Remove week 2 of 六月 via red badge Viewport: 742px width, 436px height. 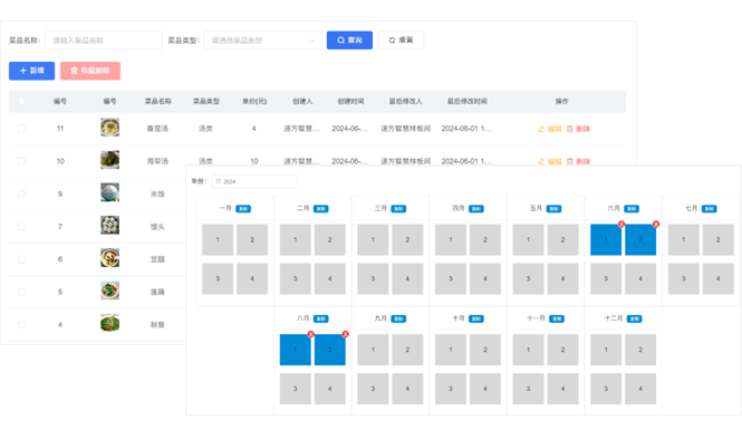[656, 224]
